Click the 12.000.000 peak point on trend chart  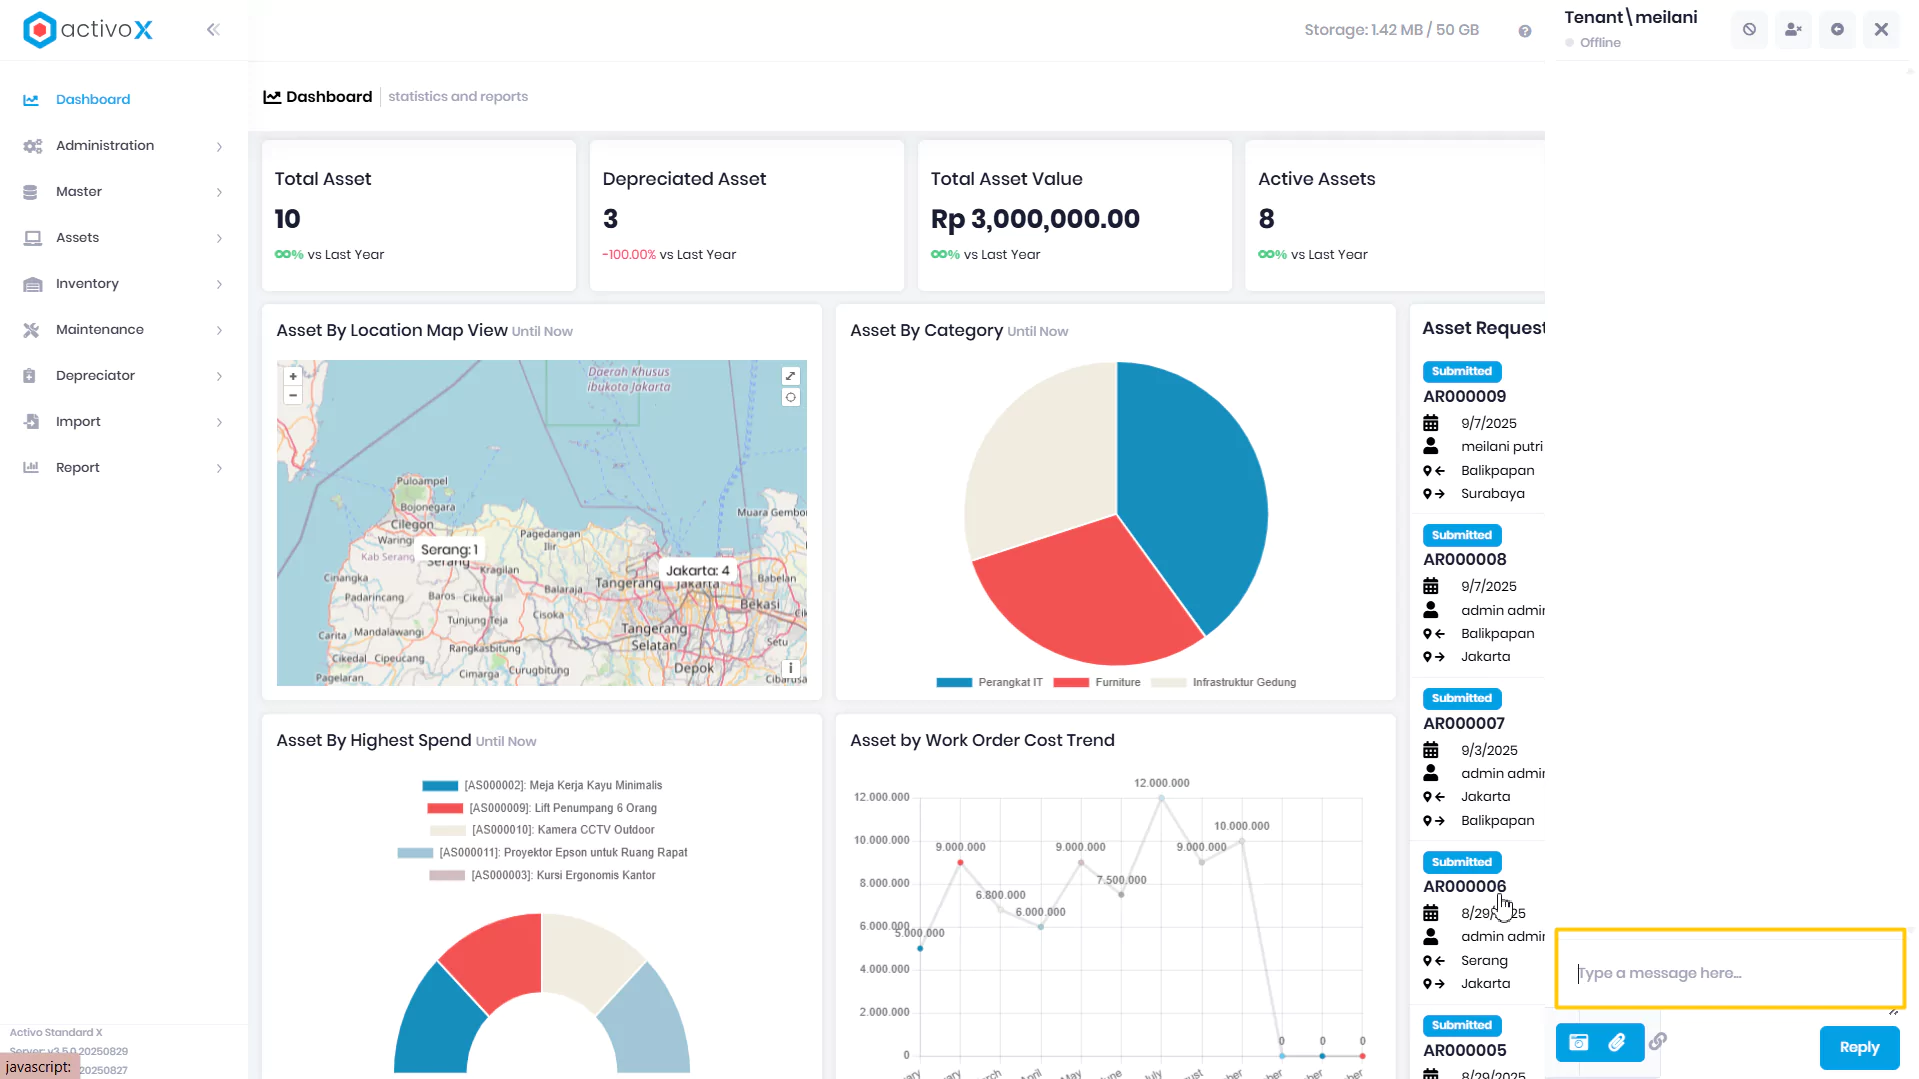click(1161, 798)
